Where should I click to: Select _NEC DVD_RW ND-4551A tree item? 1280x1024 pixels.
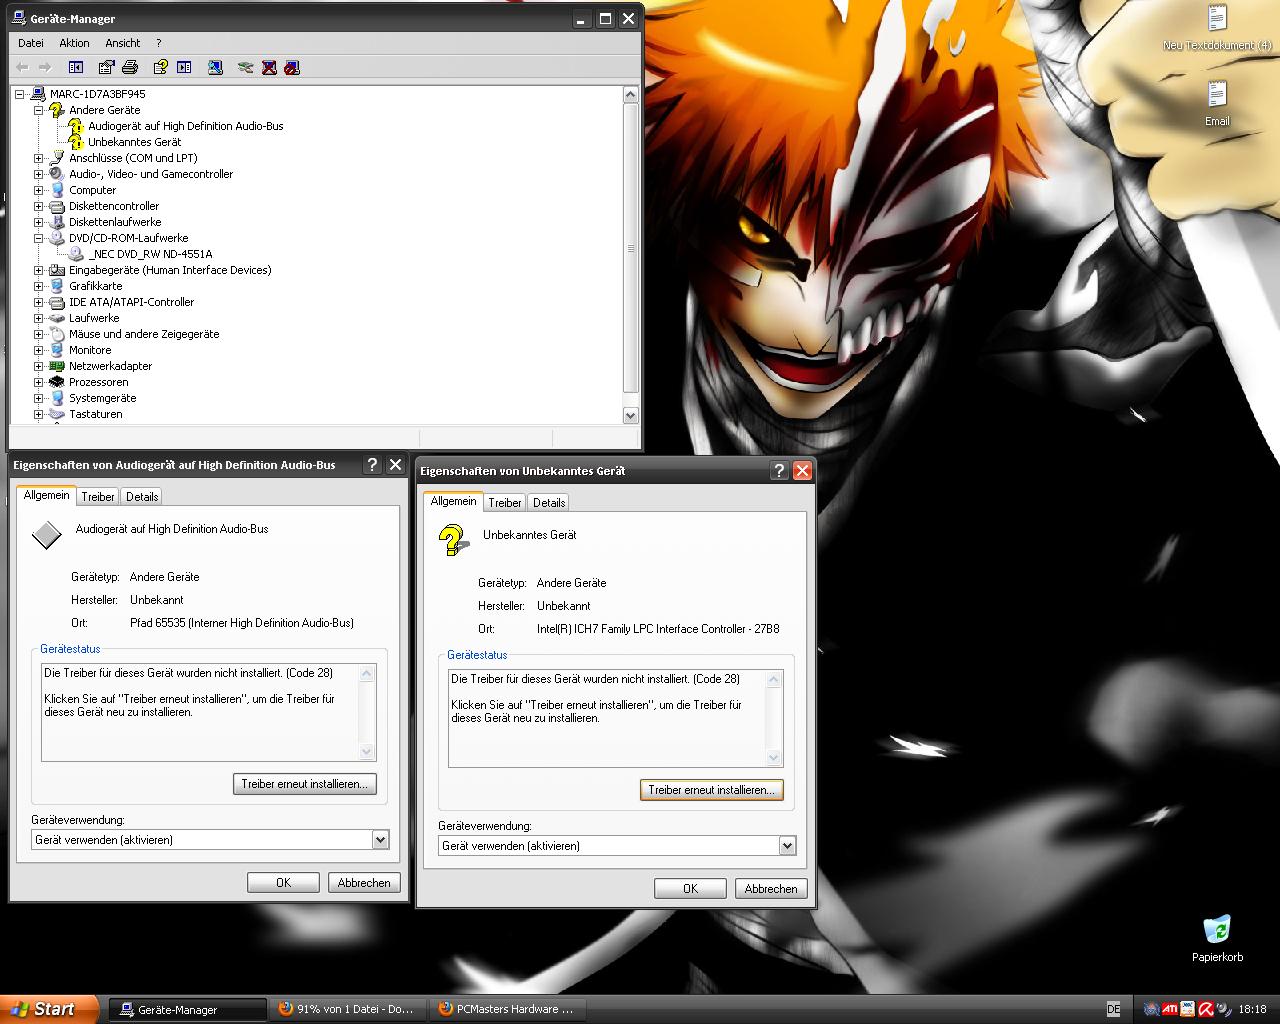[150, 254]
